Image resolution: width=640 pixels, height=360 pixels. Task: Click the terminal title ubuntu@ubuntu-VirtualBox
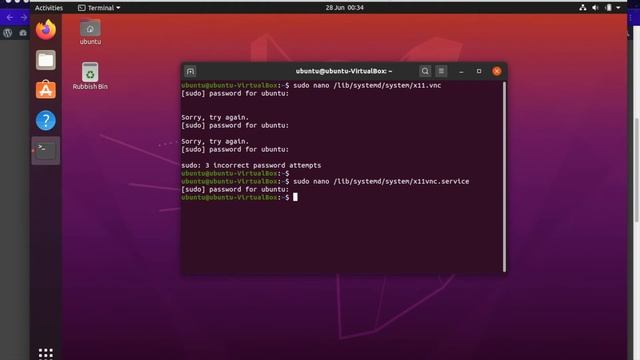click(344, 71)
